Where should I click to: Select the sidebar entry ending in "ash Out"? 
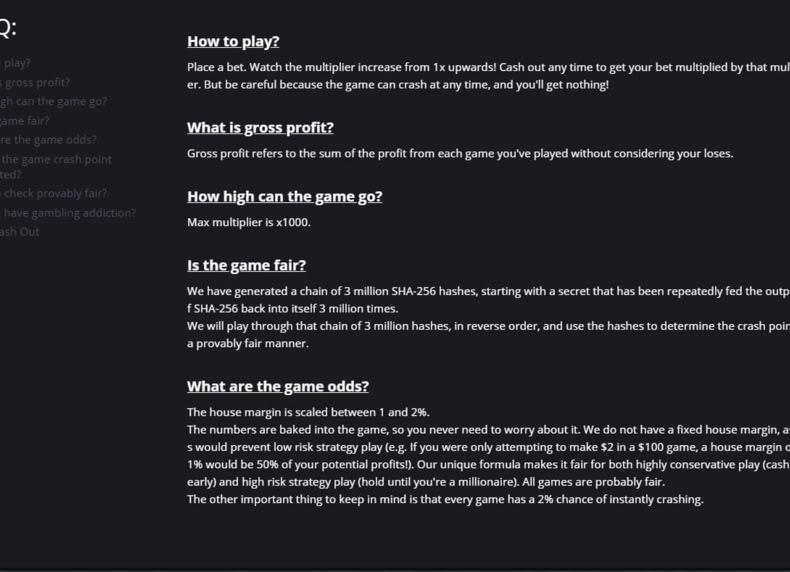click(20, 232)
